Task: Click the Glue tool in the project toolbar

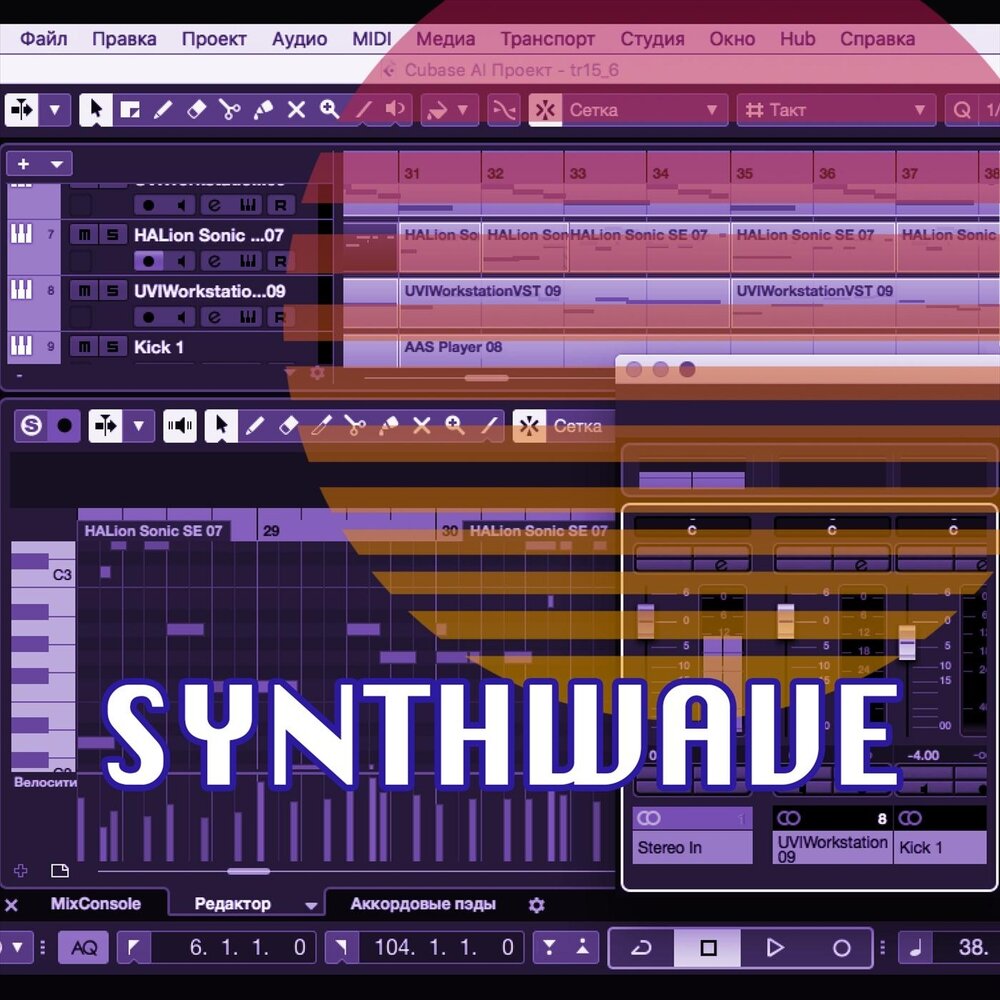Action: 263,109
